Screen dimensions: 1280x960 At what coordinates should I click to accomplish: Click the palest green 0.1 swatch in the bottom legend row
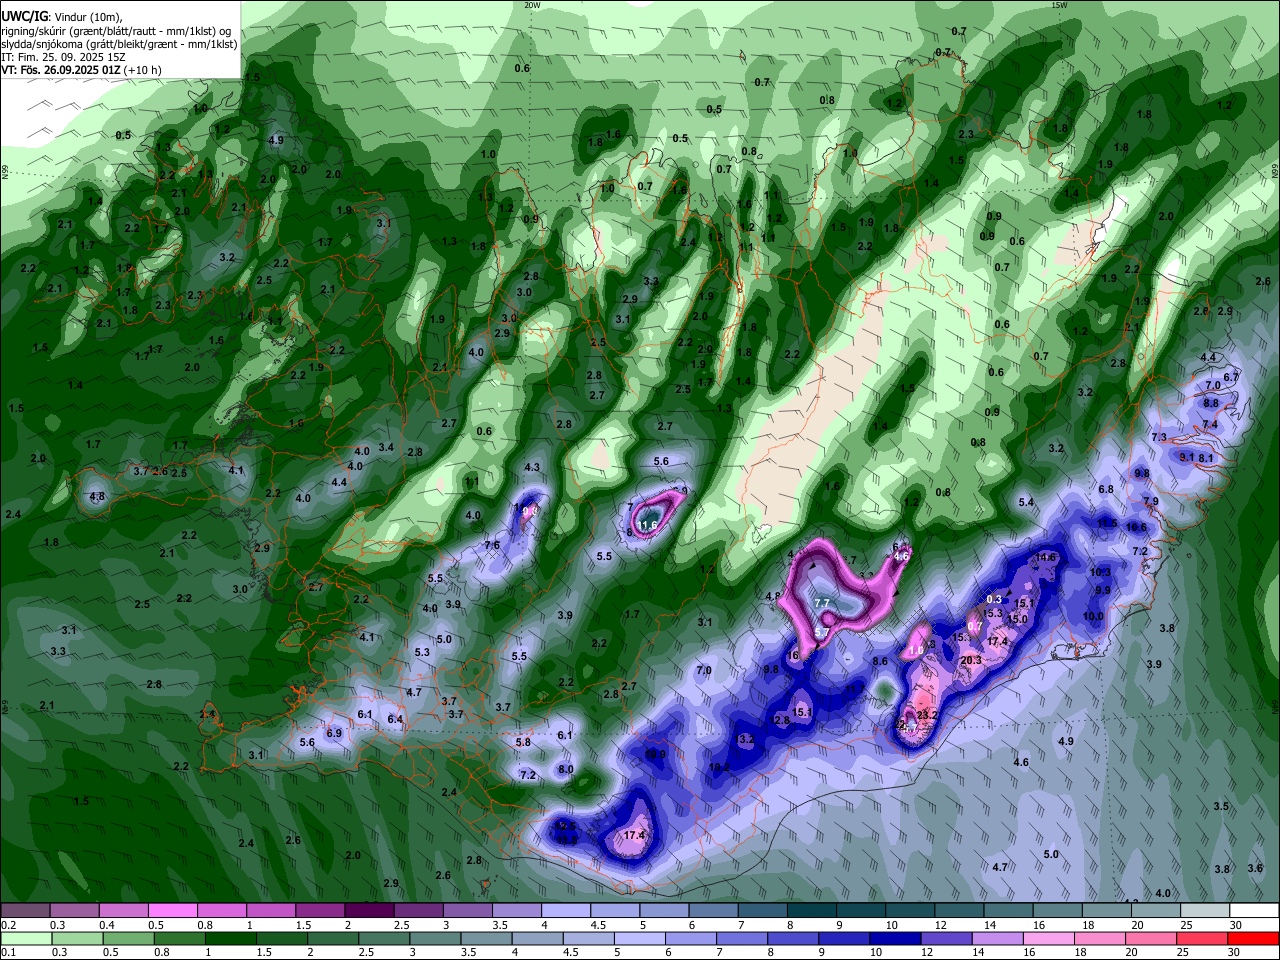pos(25,939)
